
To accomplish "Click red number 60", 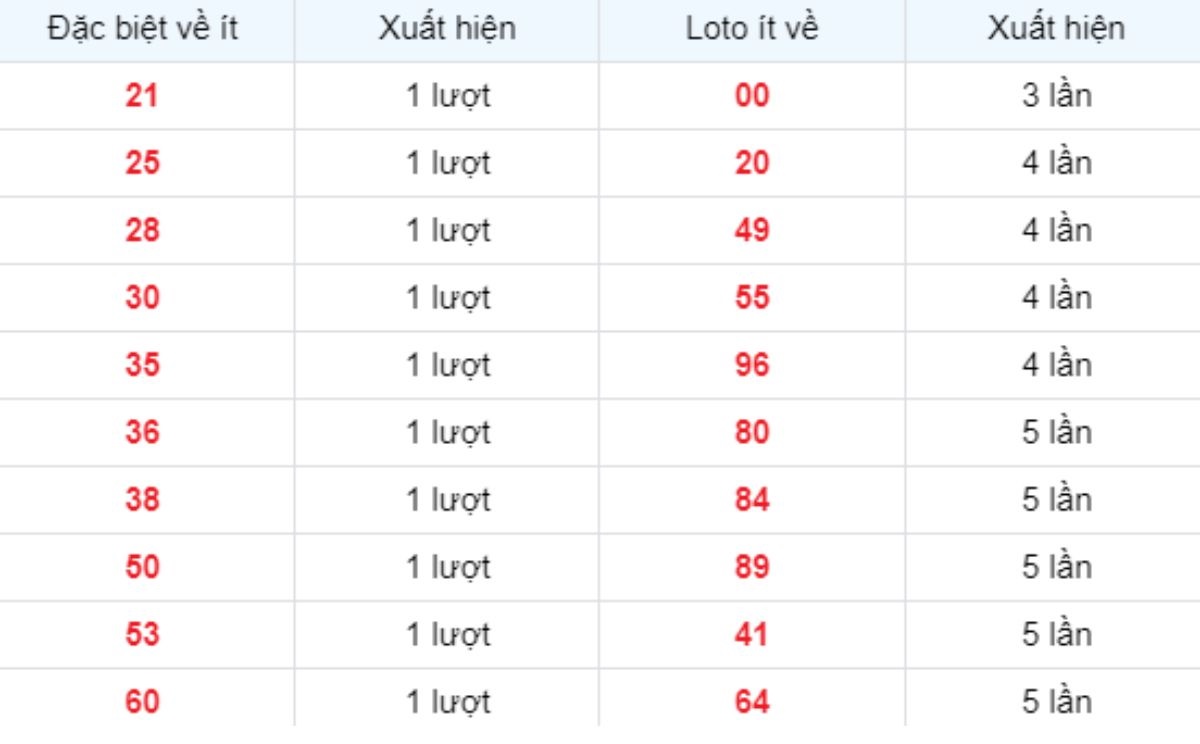I will click(142, 702).
